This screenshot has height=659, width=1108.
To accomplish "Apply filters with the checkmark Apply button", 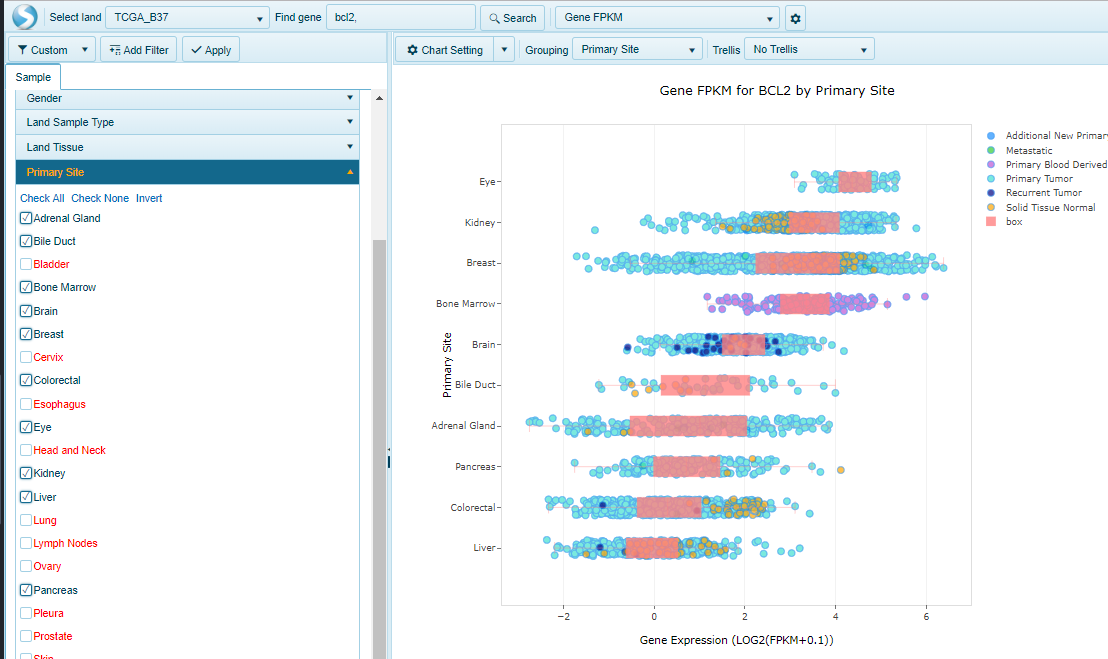I will pos(210,50).
